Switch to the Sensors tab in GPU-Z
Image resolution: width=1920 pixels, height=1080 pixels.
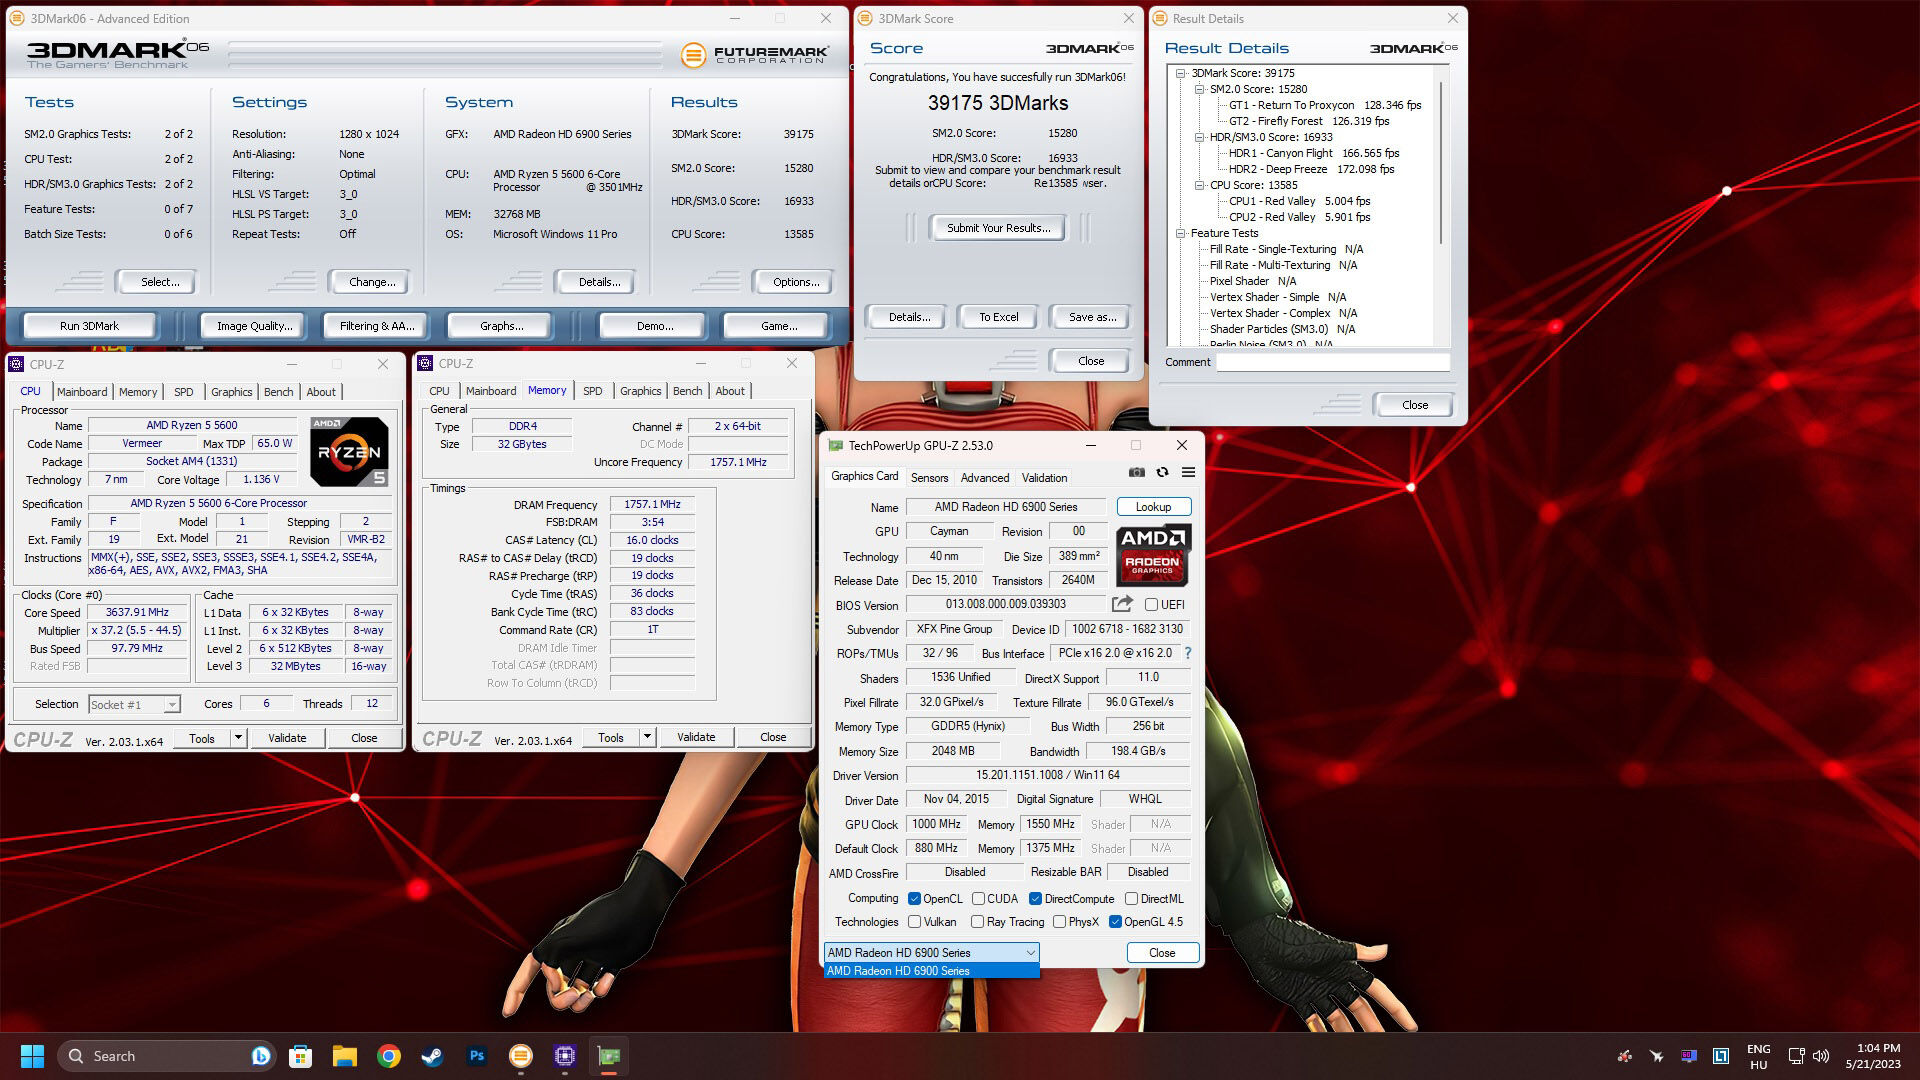click(929, 478)
